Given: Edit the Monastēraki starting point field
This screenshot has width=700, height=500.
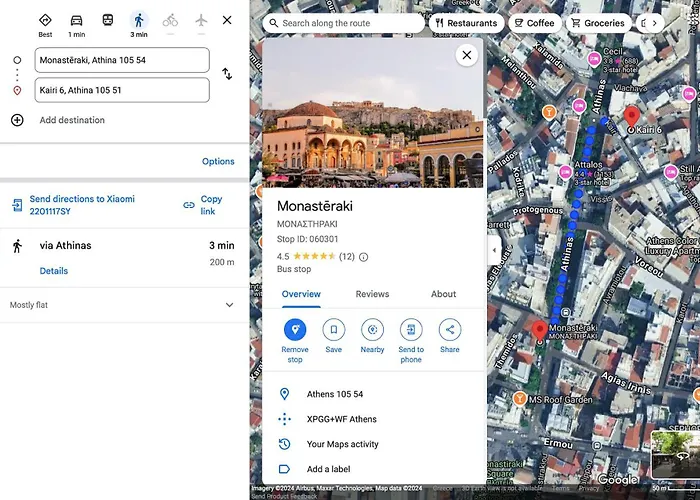Looking at the screenshot, I should [x=122, y=60].
